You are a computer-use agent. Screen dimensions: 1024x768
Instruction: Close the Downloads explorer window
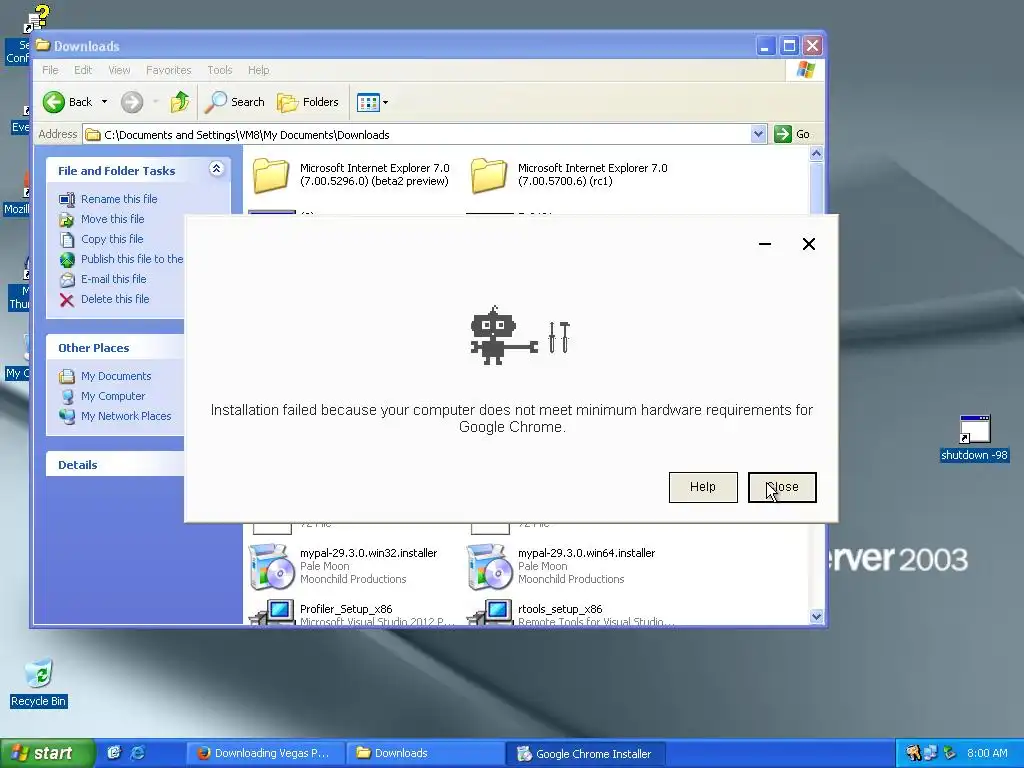(812, 46)
